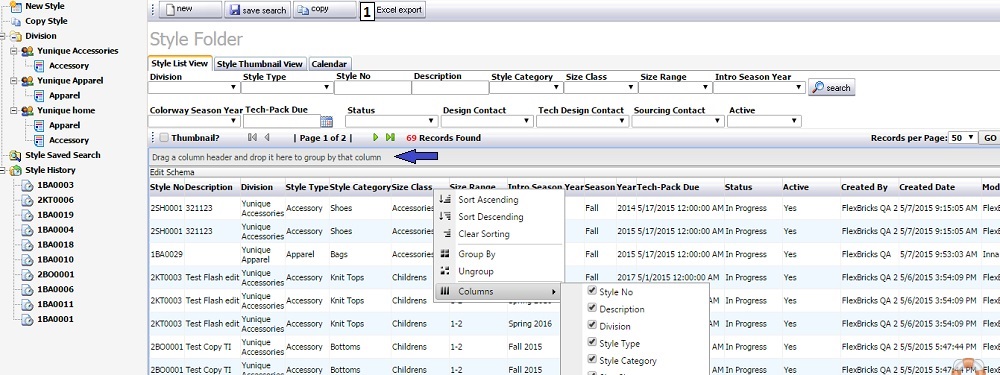Click the Yunique Apparel group icon
Image resolution: width=1000 pixels, height=375 pixels.
[27, 81]
